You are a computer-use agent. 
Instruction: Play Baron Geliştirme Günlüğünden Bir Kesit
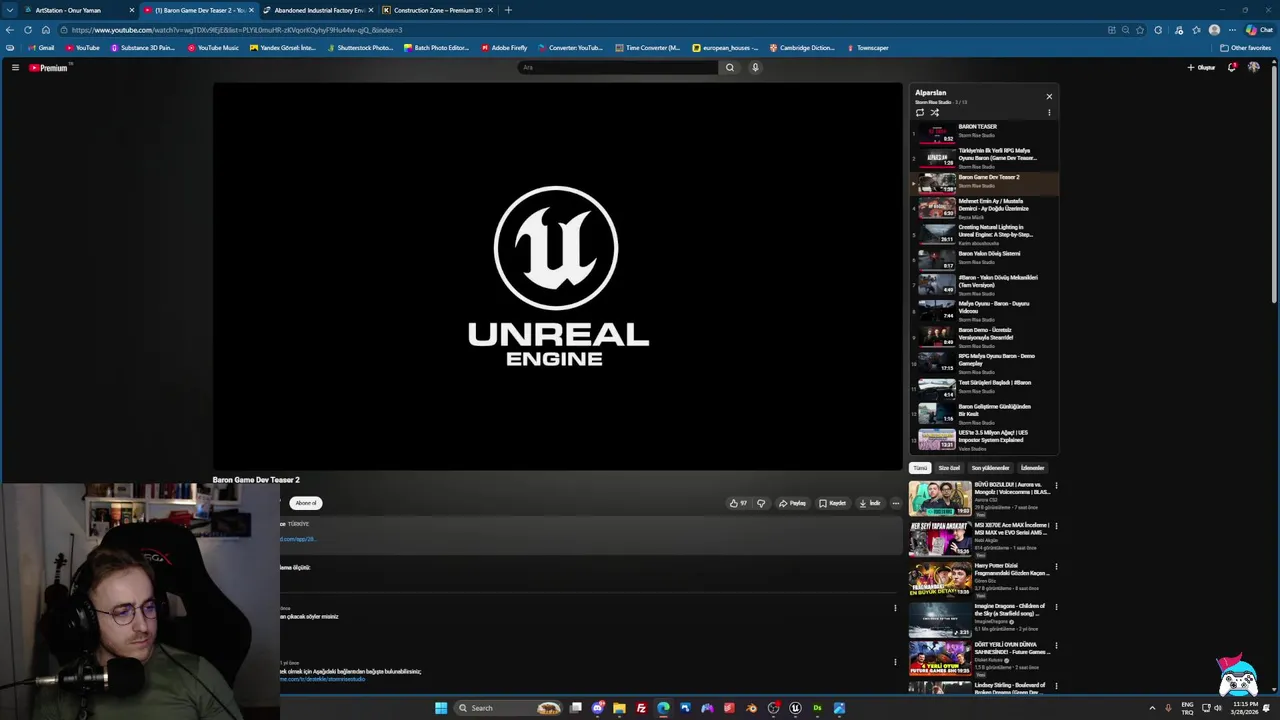984,414
